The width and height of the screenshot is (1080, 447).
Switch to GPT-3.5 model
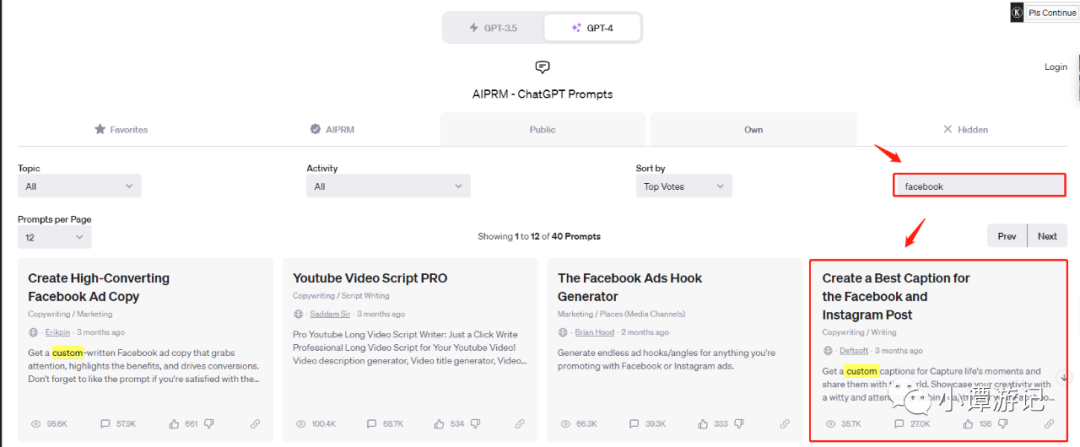click(x=493, y=28)
